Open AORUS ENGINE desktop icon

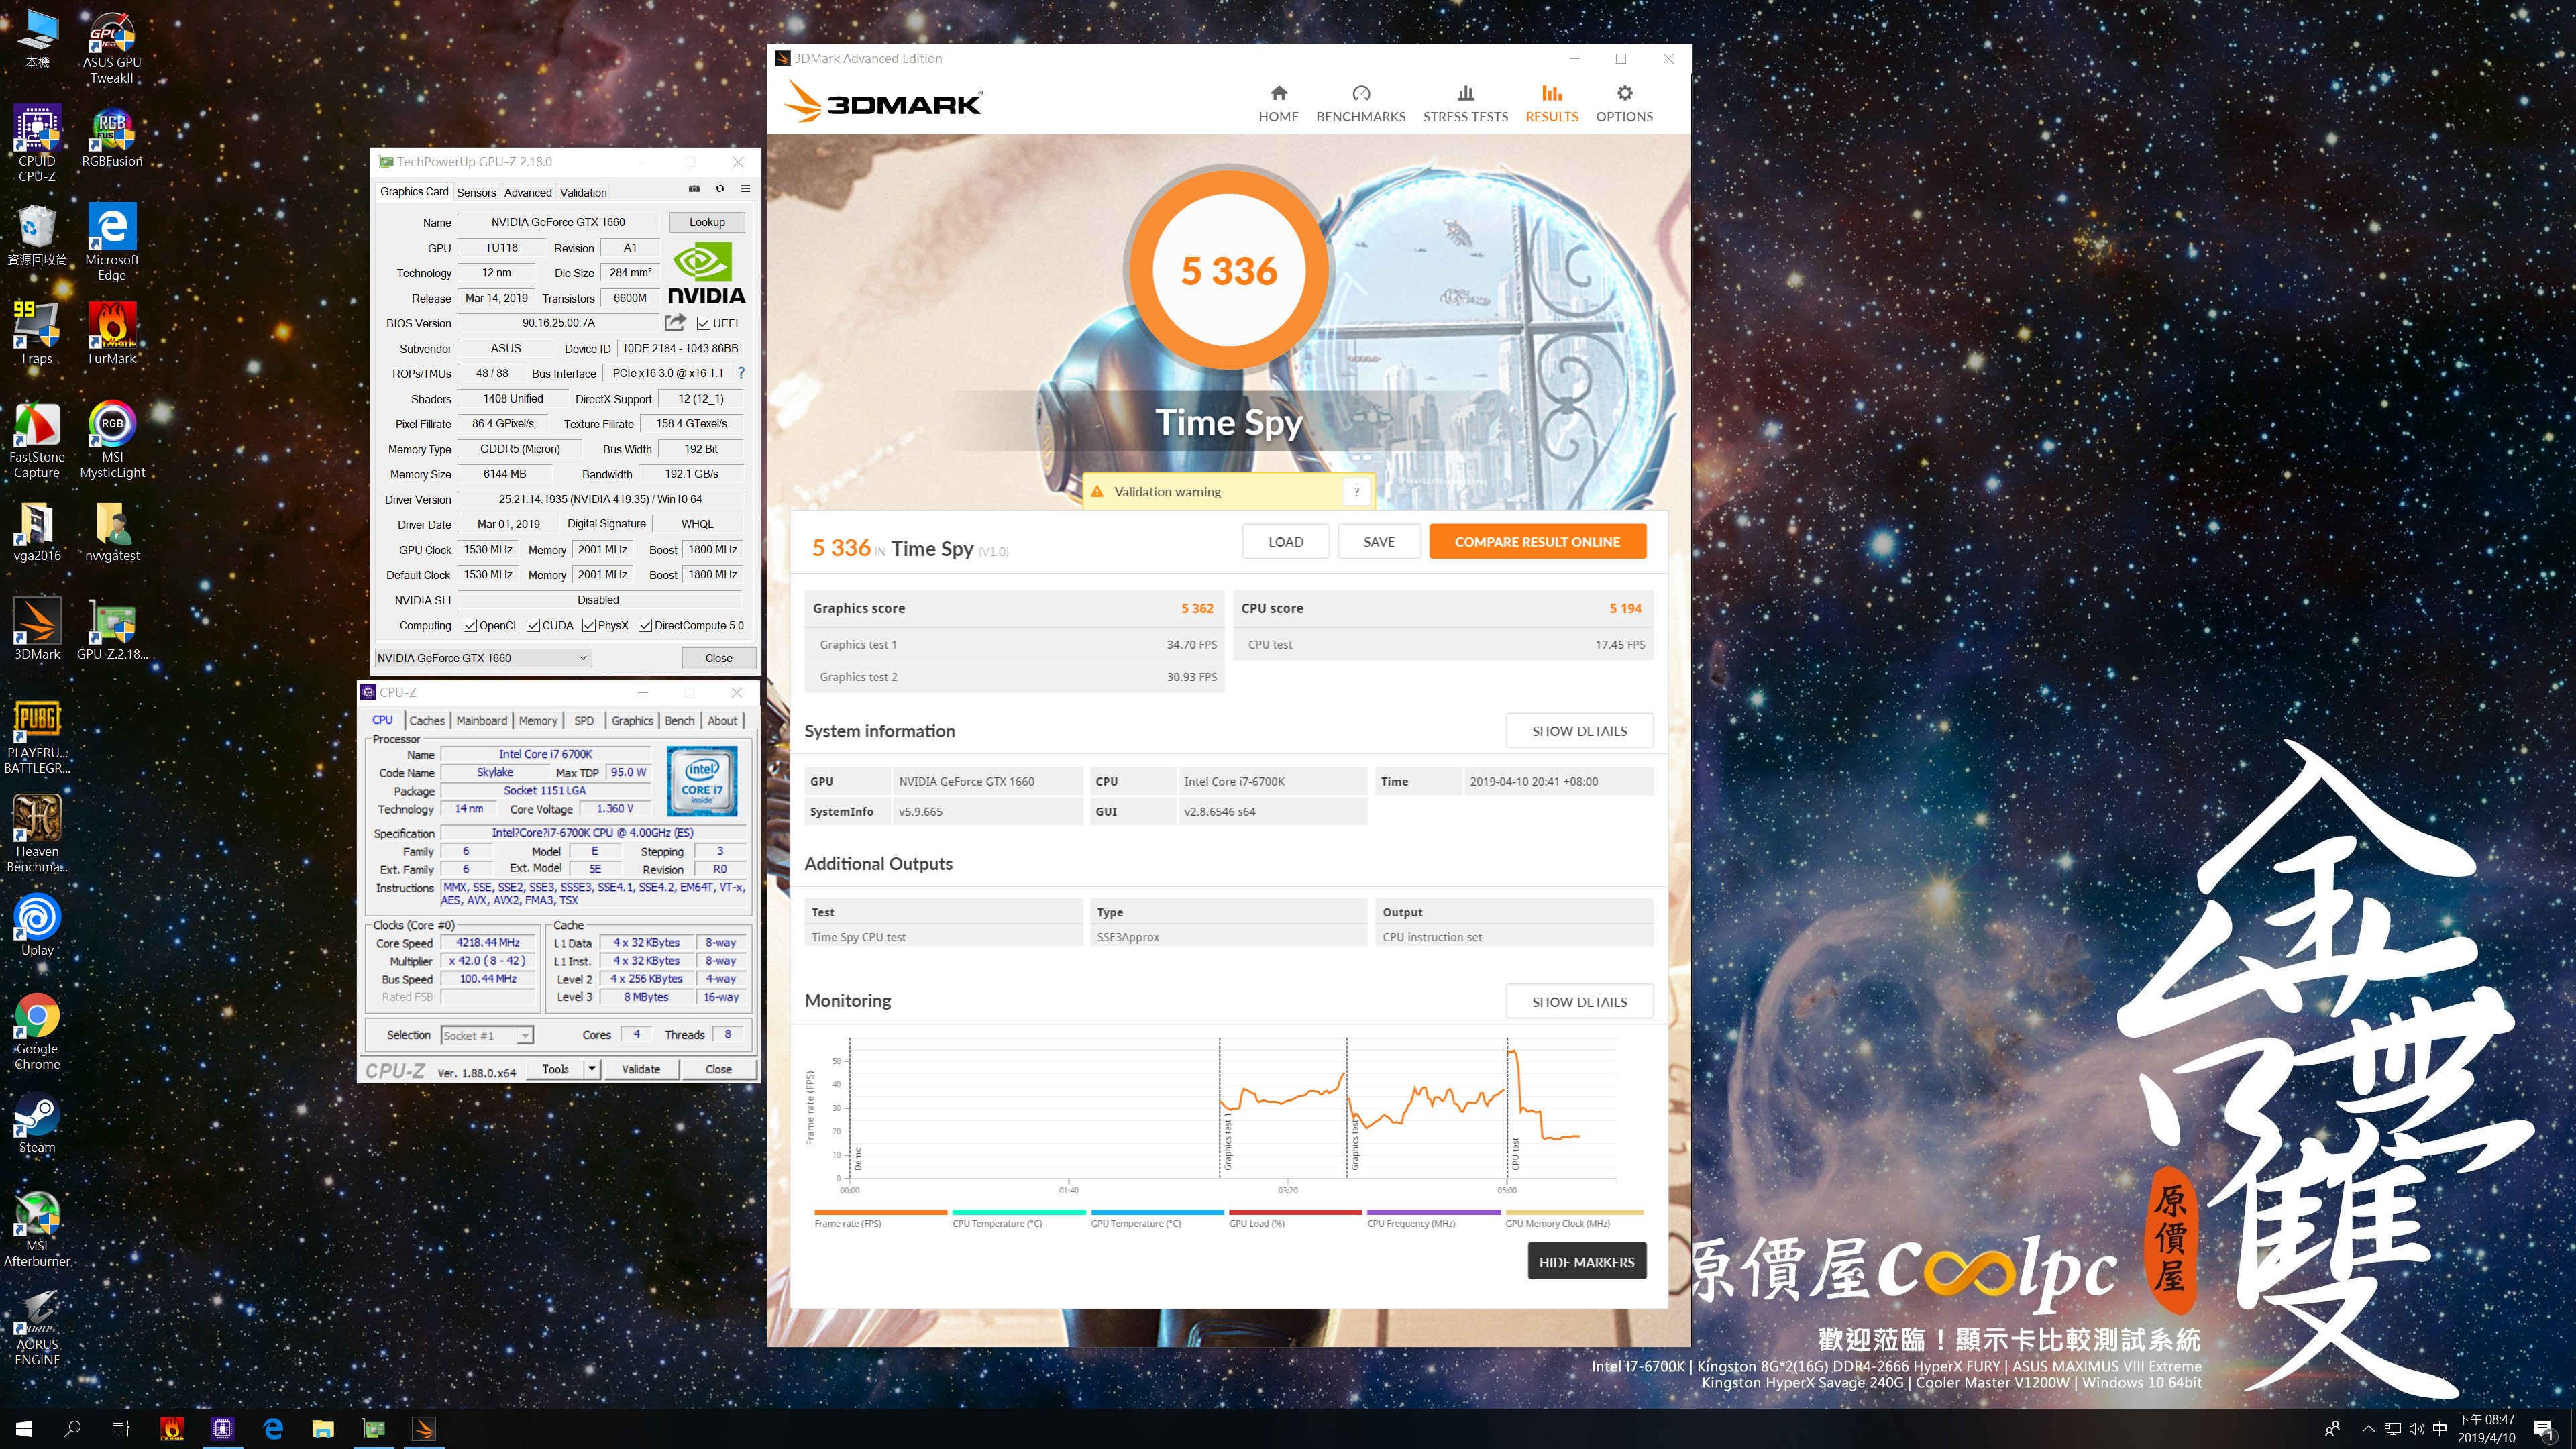coord(37,1328)
